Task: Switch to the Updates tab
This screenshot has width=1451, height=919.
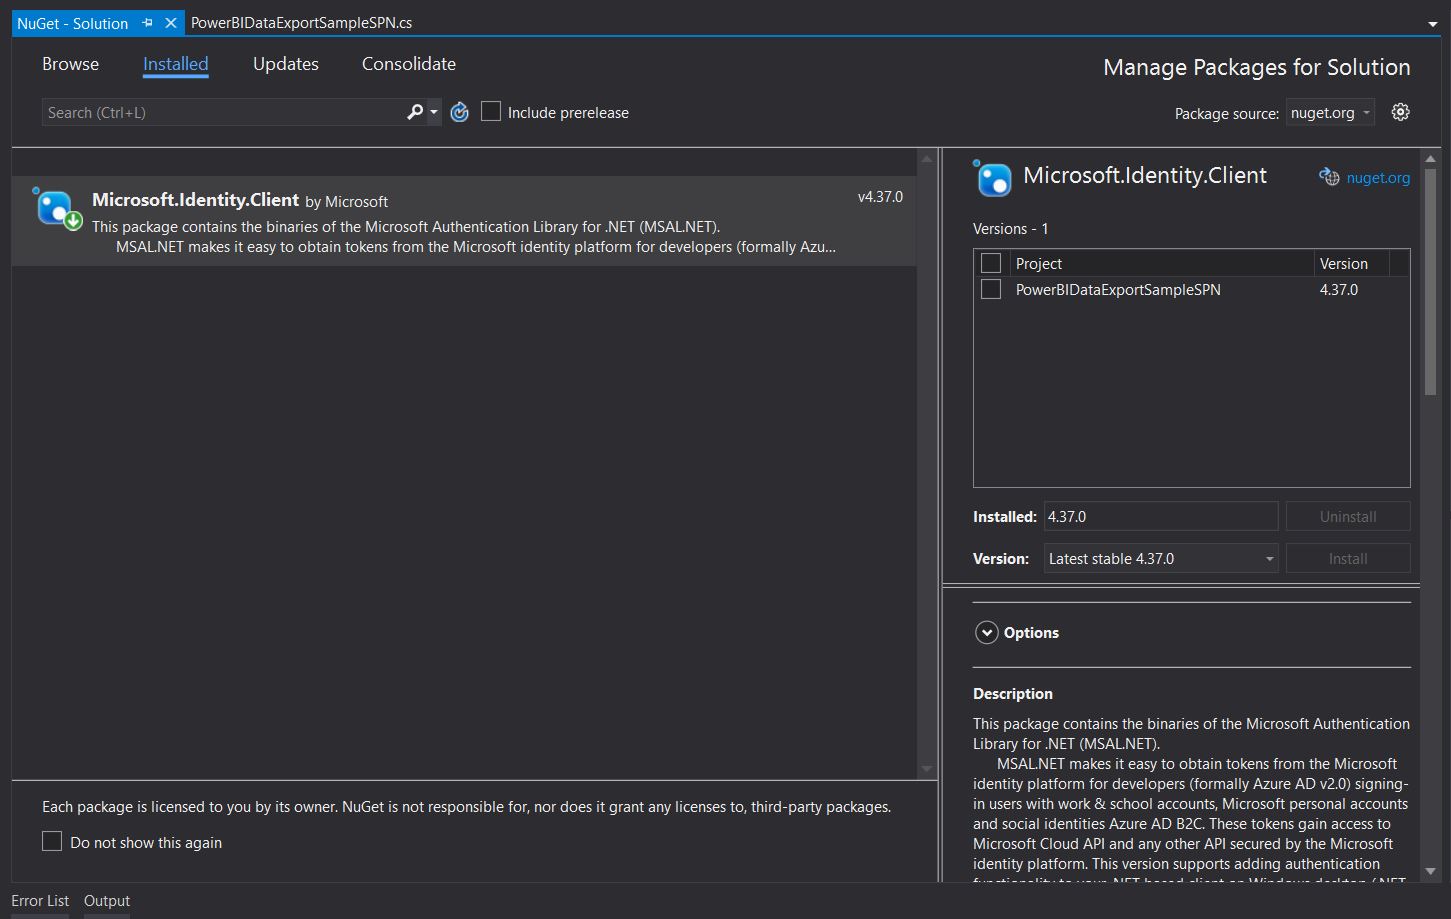Action: pos(285,64)
